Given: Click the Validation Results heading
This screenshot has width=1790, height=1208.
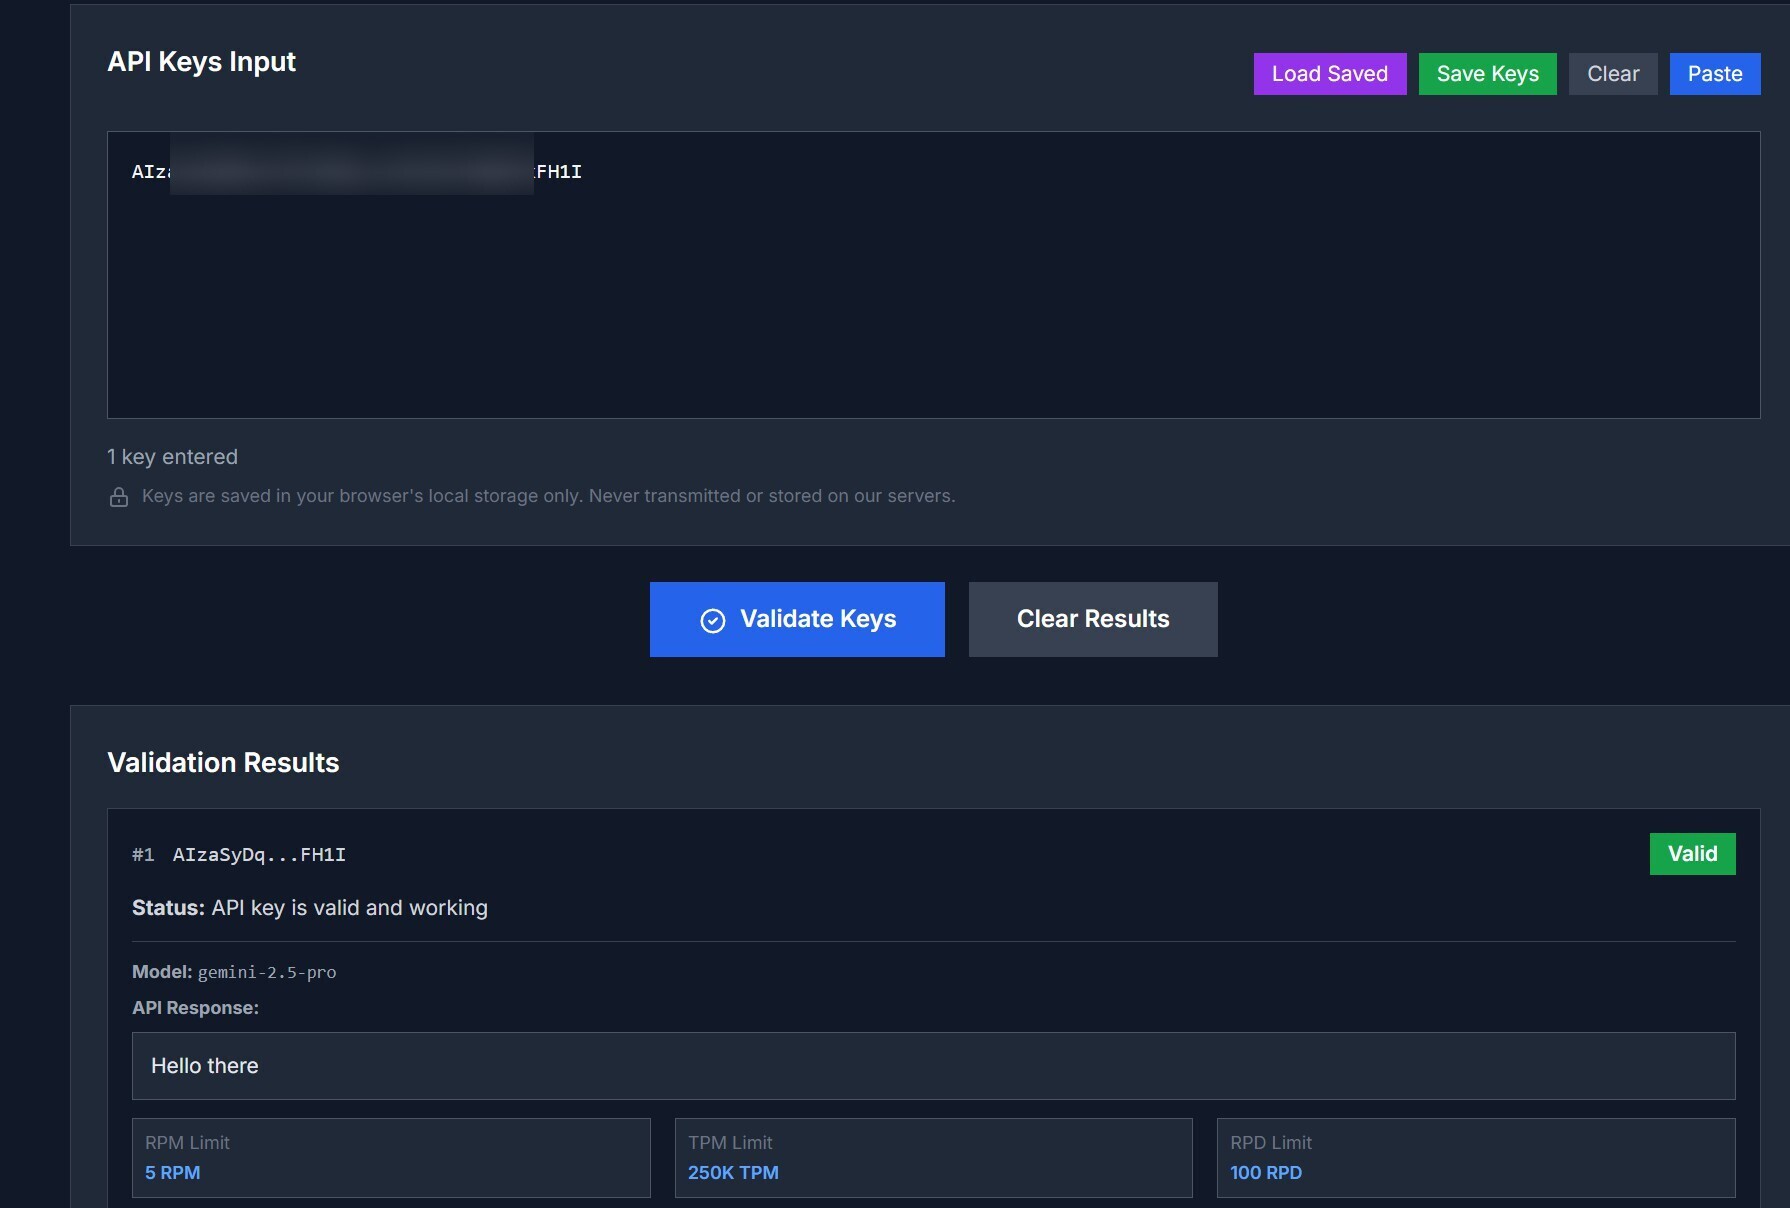Looking at the screenshot, I should coord(223,763).
